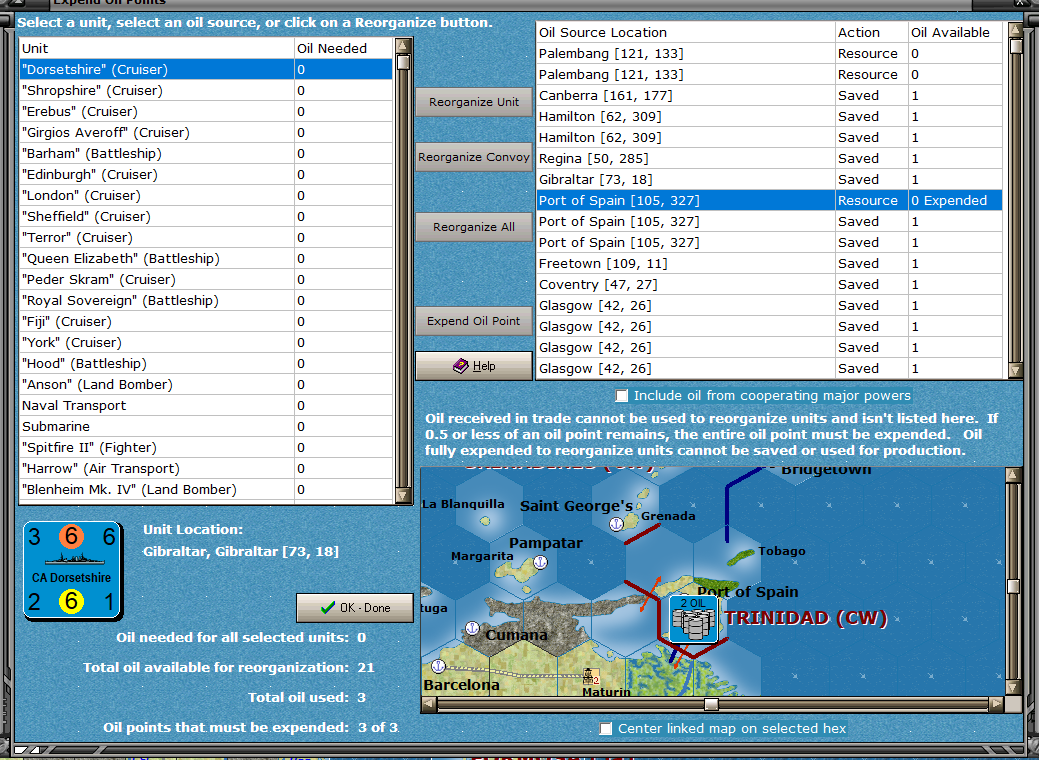Toggle center linked map on selected hex
This screenshot has height=760, width=1039.
pos(606,728)
